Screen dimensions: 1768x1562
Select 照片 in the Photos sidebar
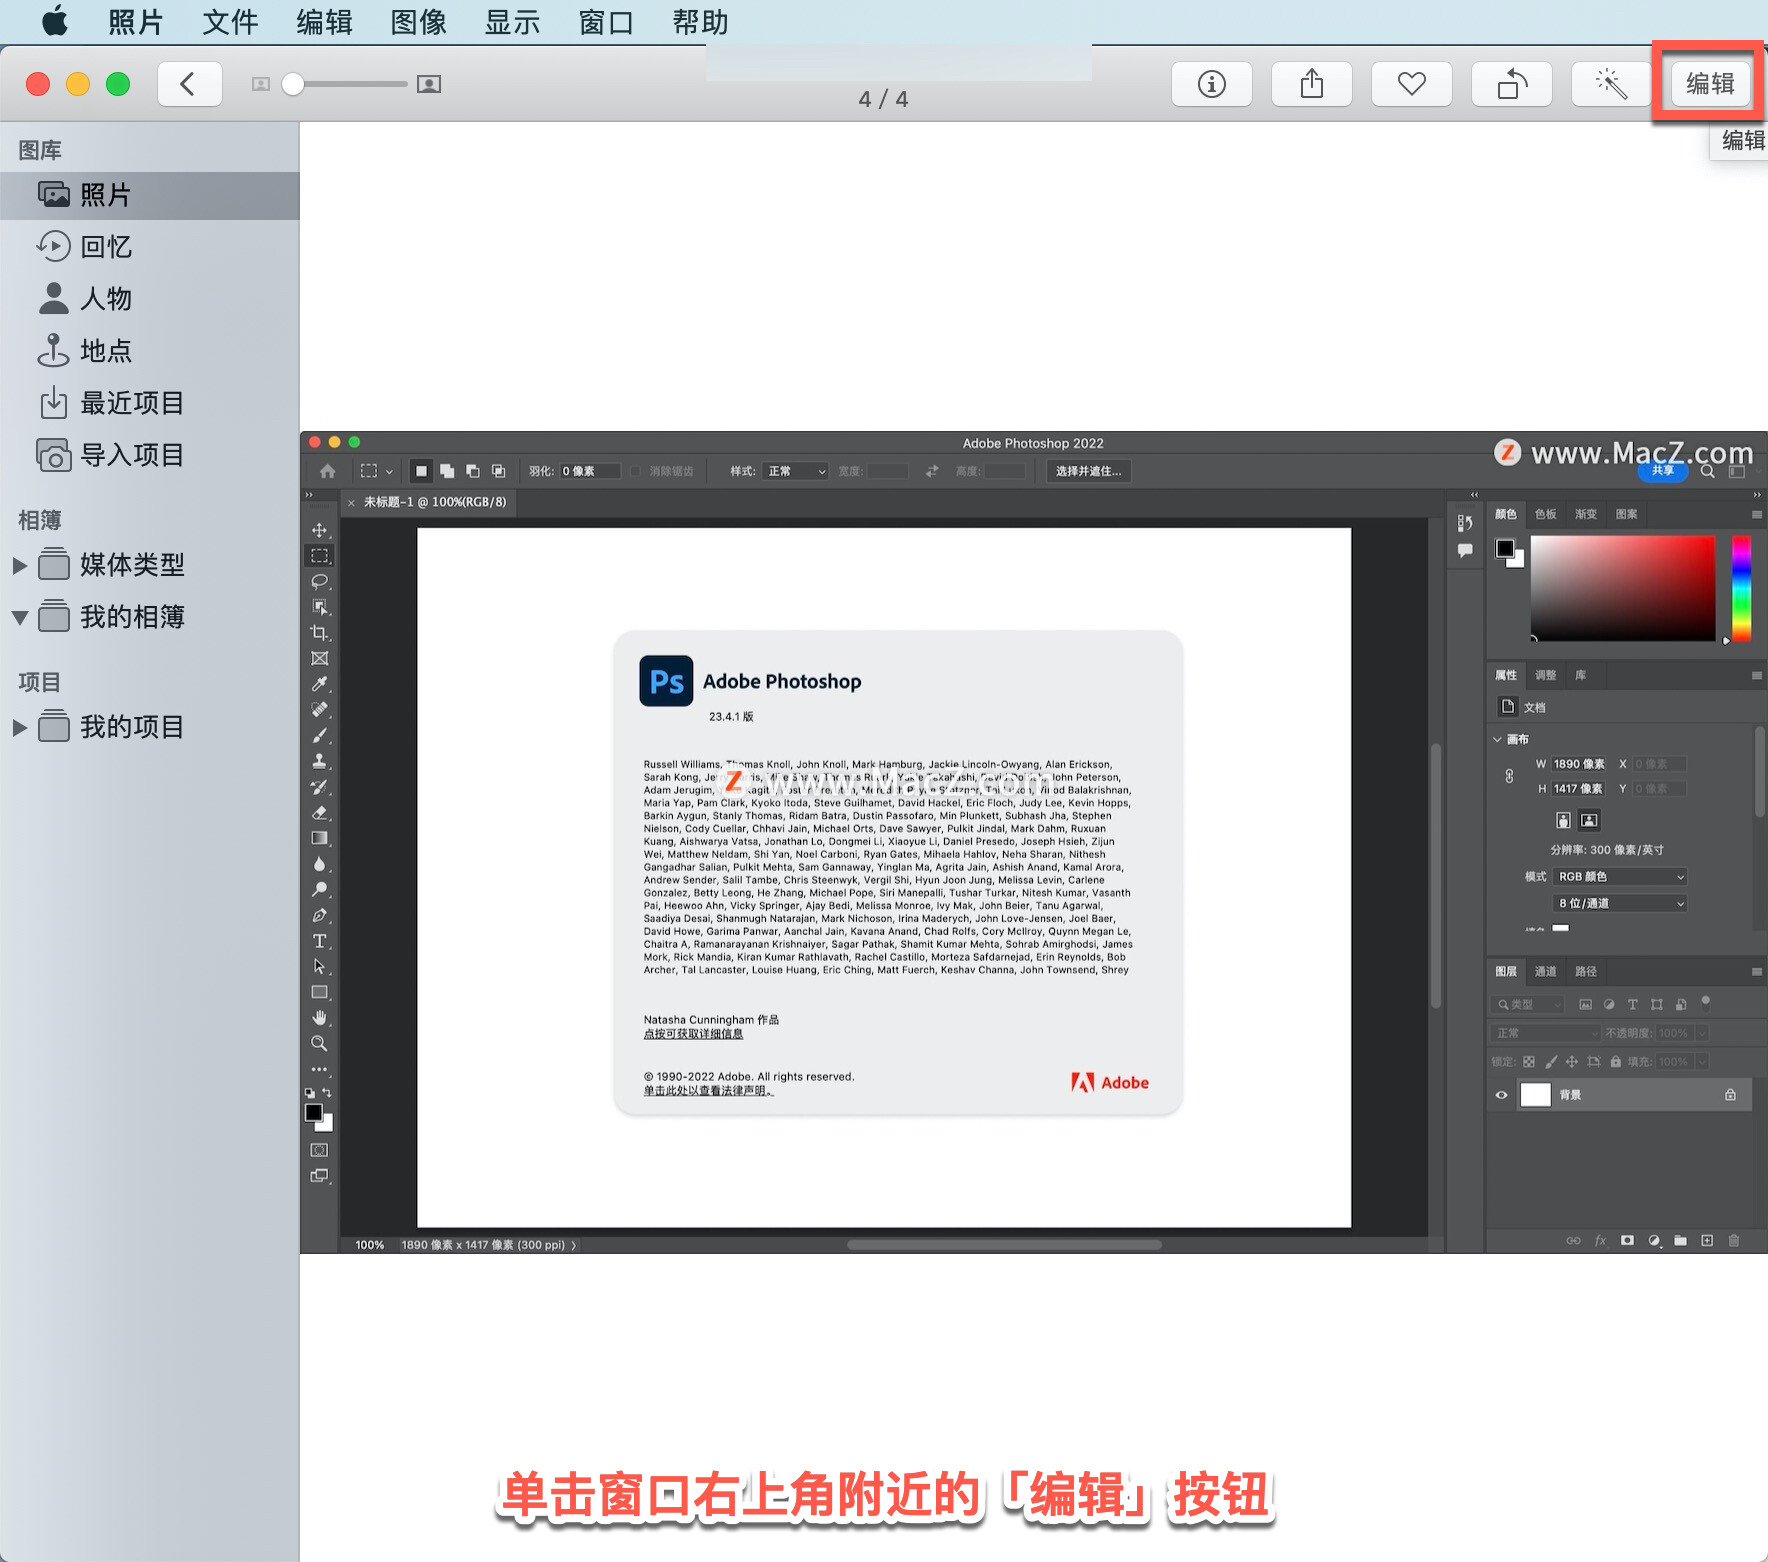tap(150, 195)
